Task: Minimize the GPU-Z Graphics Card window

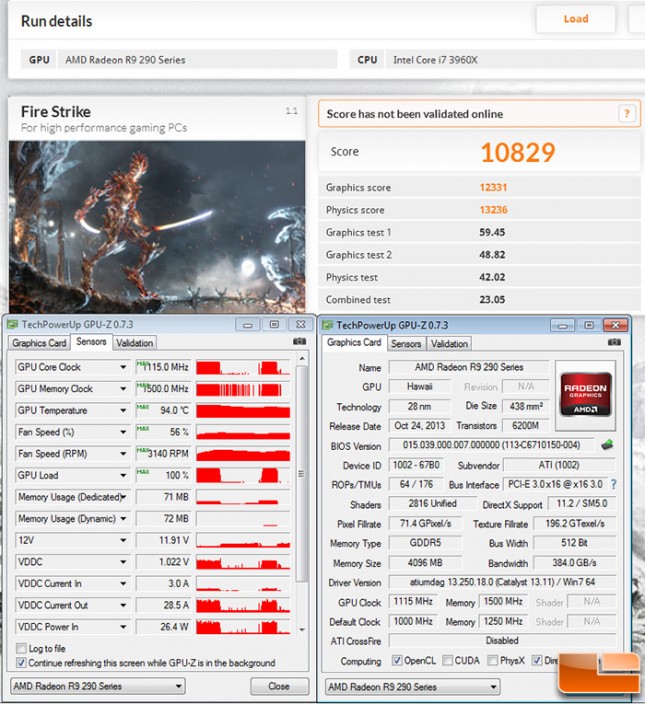Action: (x=563, y=325)
